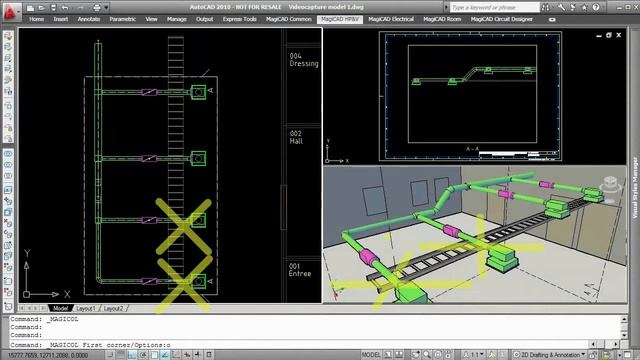This screenshot has height=360, width=640.
Task: Toggle Grid Display in status bar
Action: [121, 355]
